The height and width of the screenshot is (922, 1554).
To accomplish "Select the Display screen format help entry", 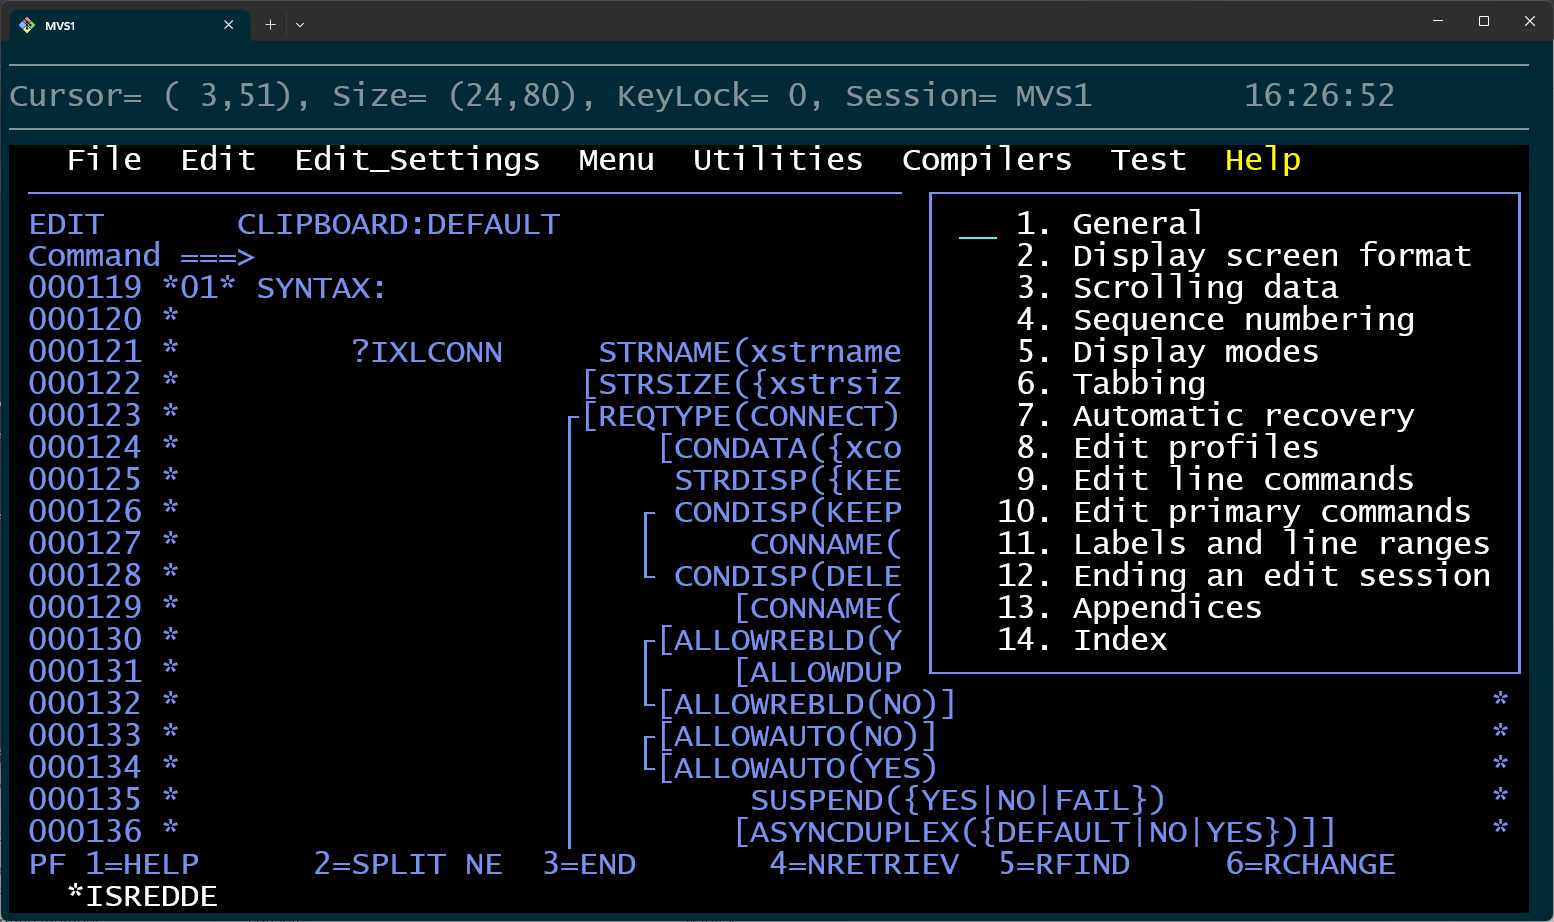I will (1270, 255).
